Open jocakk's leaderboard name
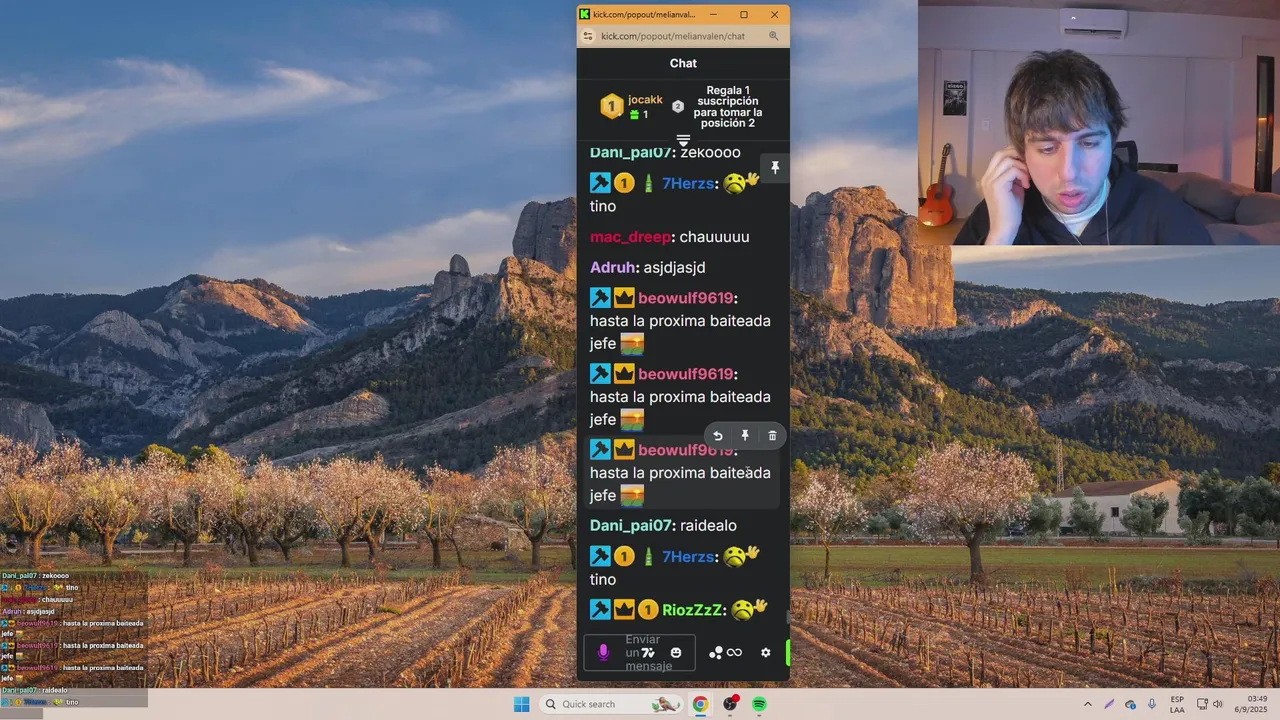 coord(645,100)
